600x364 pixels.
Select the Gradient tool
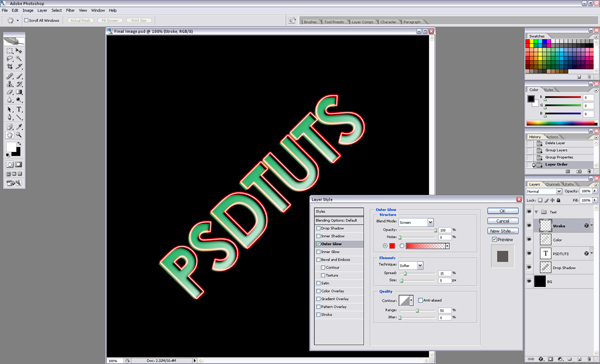click(19, 92)
